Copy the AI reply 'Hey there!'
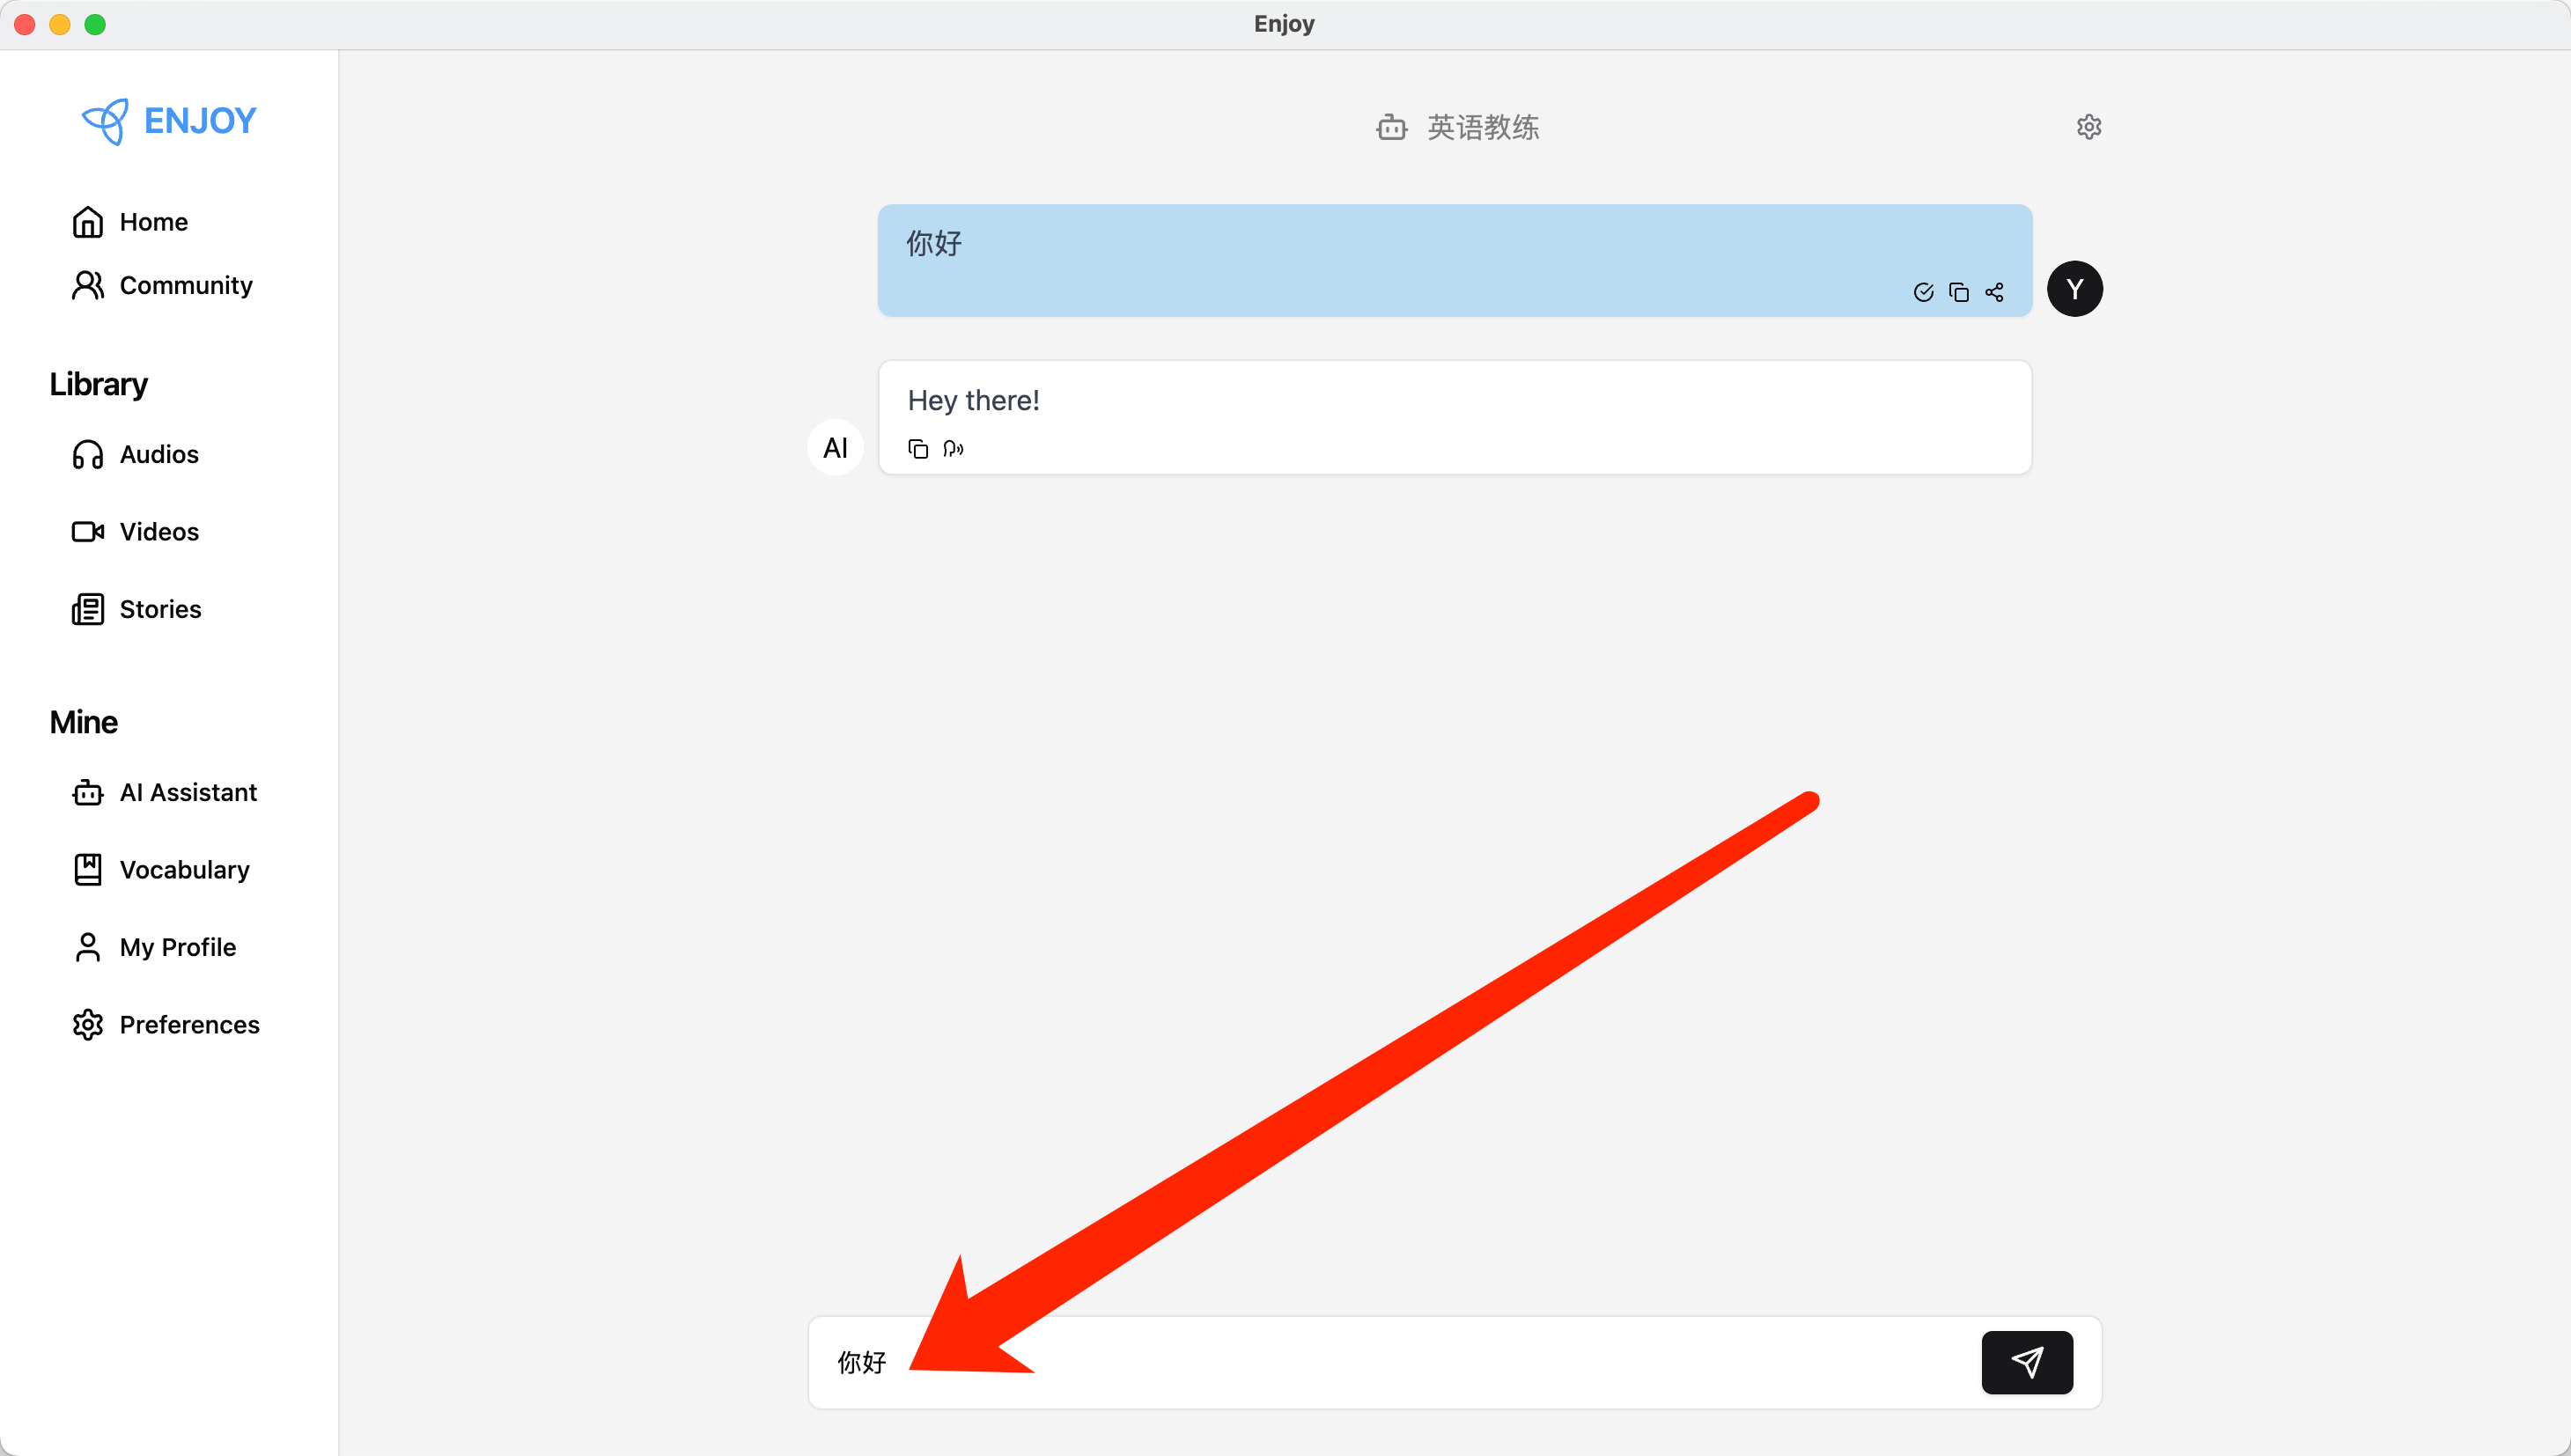2571x1456 pixels. 917,449
